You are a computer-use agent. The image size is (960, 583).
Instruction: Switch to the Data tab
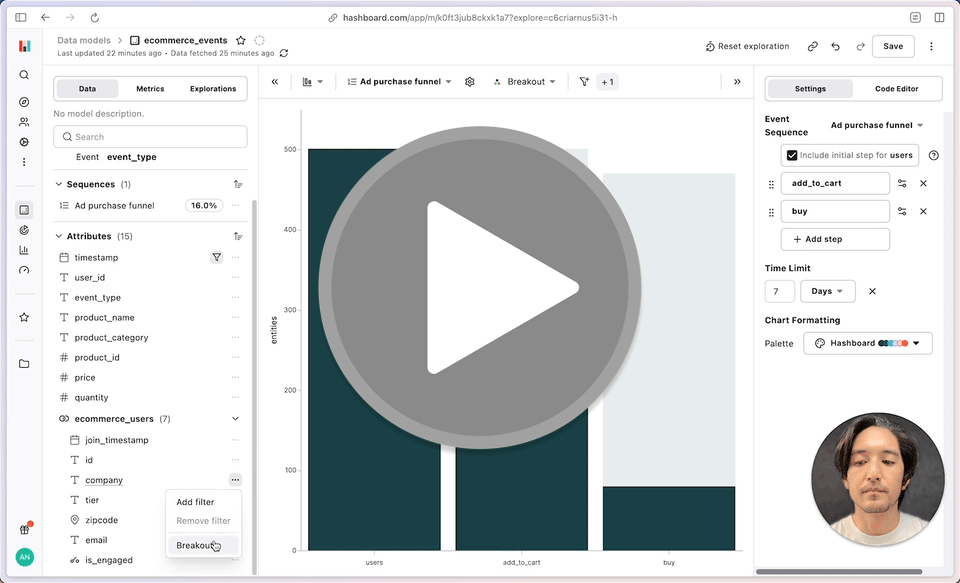click(x=87, y=89)
